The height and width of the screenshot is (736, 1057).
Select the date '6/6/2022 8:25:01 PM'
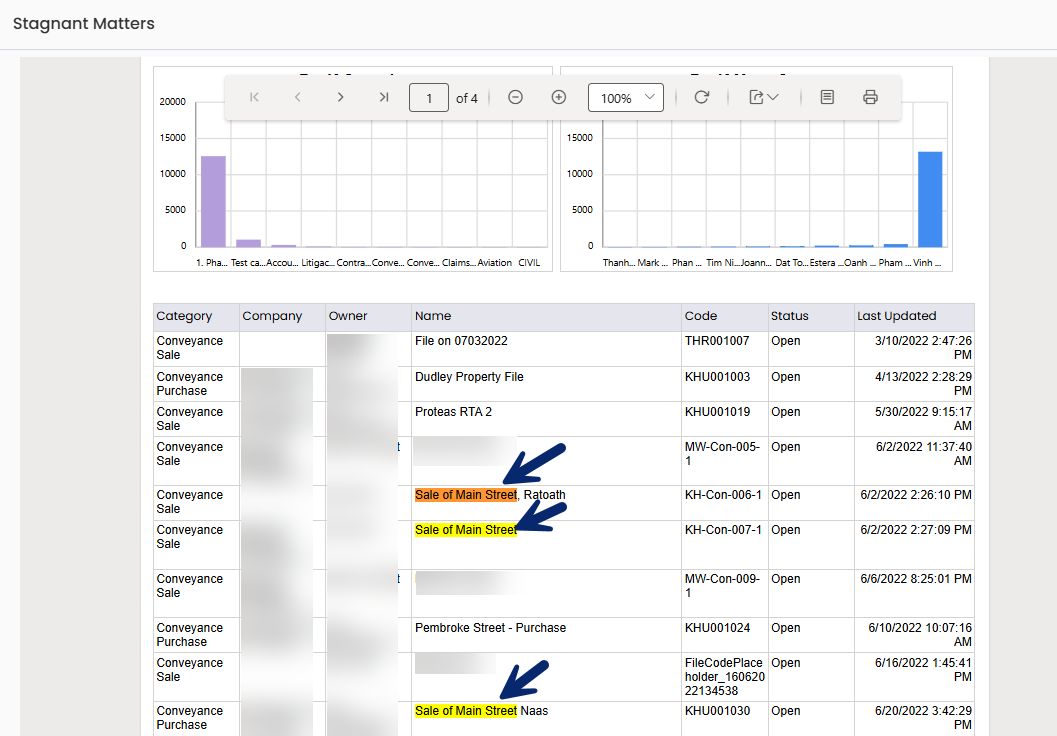916,579
